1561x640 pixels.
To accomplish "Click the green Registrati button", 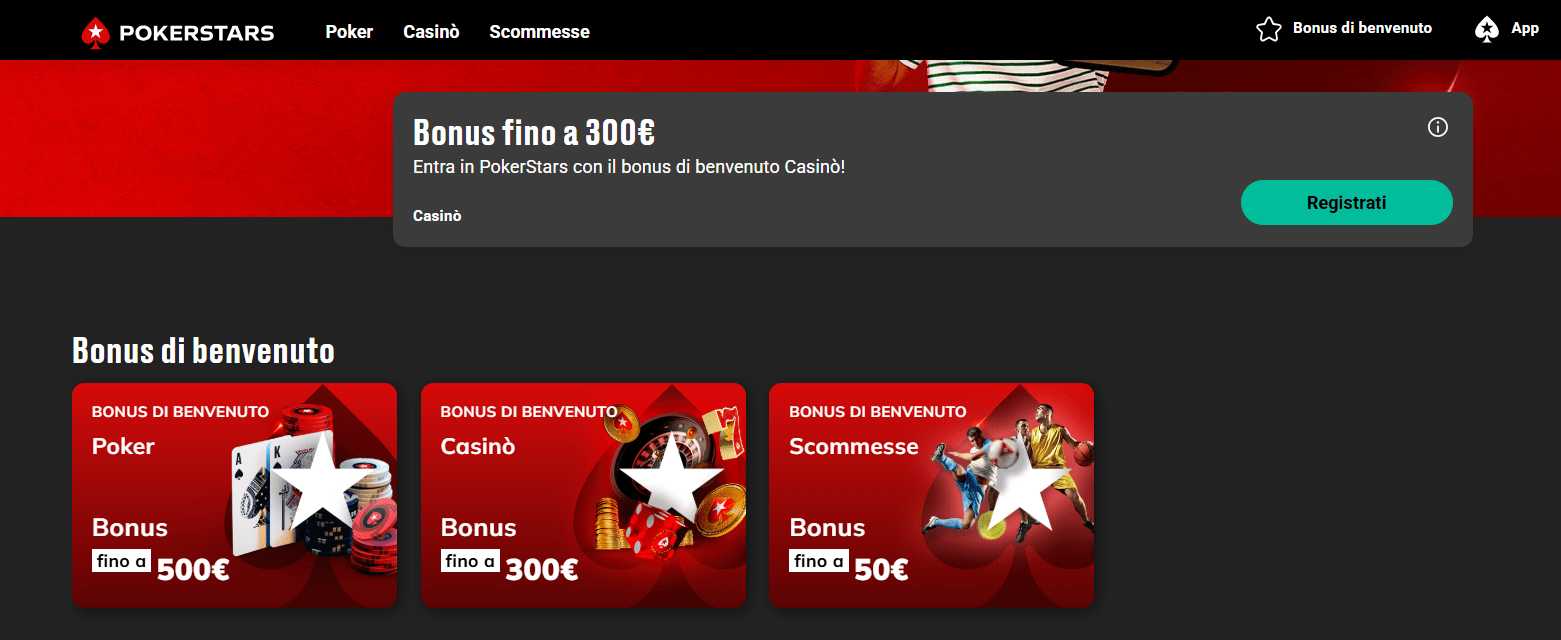I will click(x=1346, y=203).
